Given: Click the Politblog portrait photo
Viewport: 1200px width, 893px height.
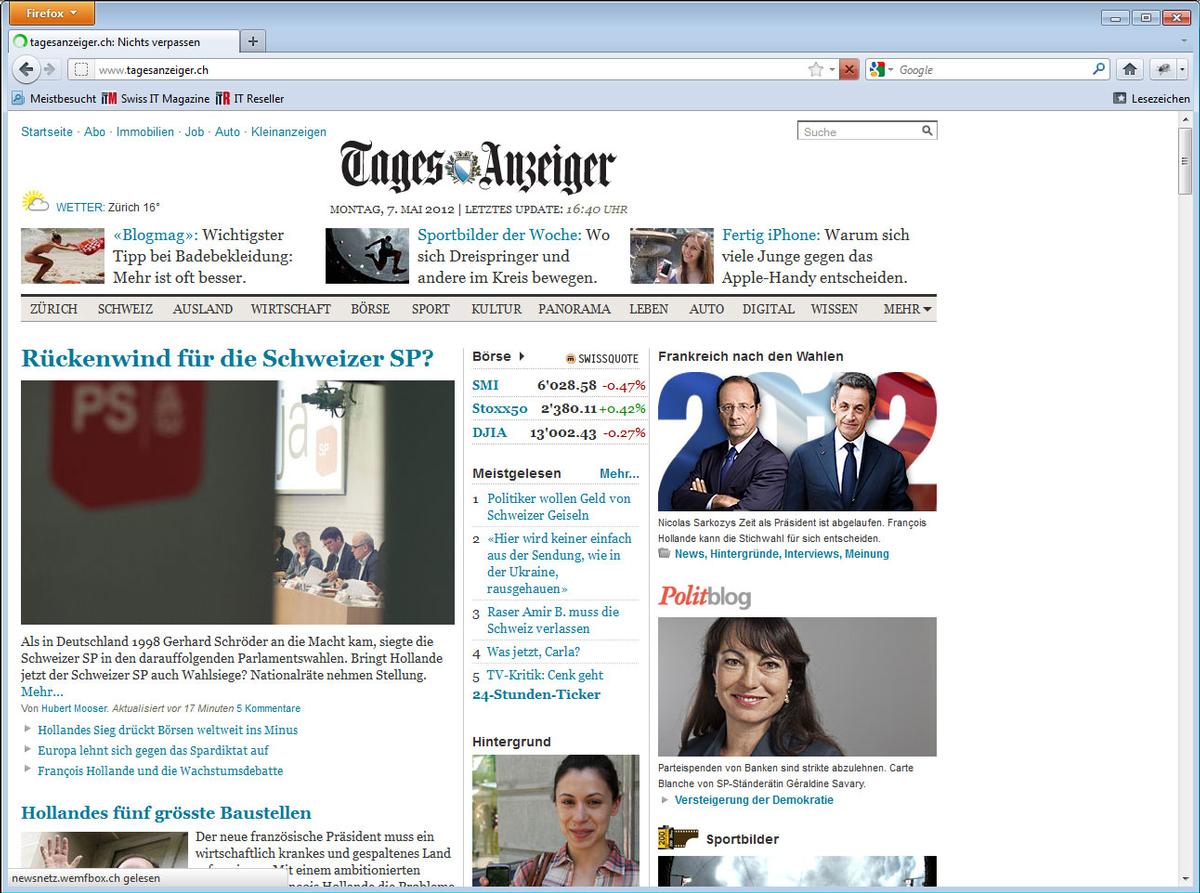Looking at the screenshot, I should coord(797,687).
